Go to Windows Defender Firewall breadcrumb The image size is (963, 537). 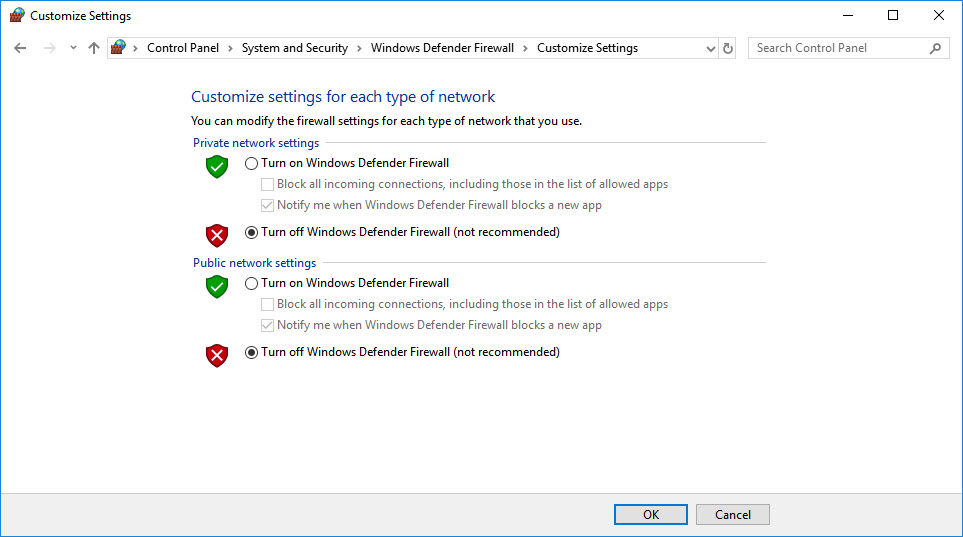tap(442, 48)
